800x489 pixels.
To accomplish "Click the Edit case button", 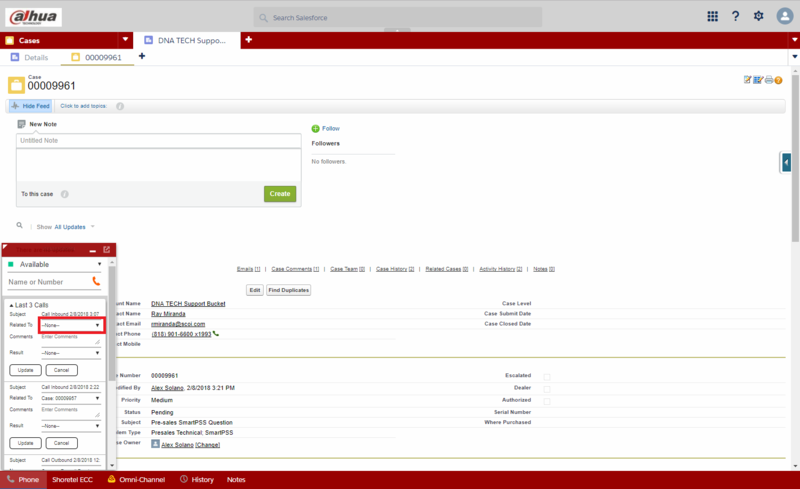I will click(255, 290).
